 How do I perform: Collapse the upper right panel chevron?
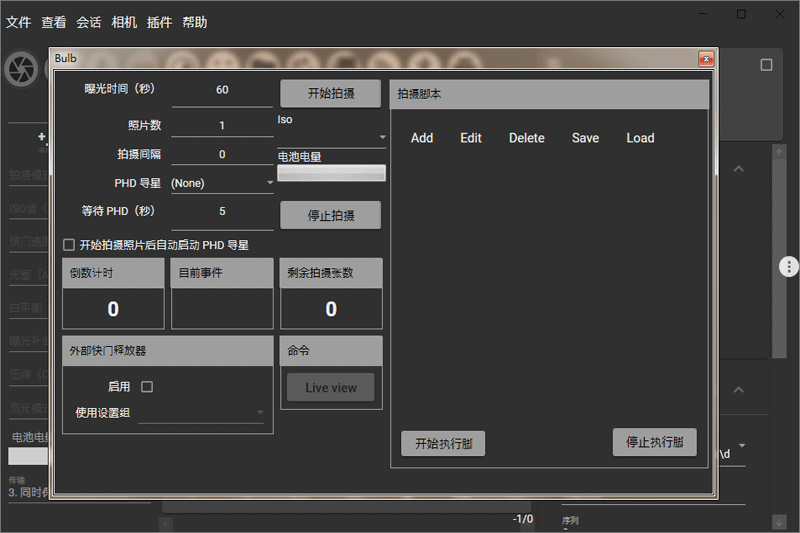[x=738, y=169]
